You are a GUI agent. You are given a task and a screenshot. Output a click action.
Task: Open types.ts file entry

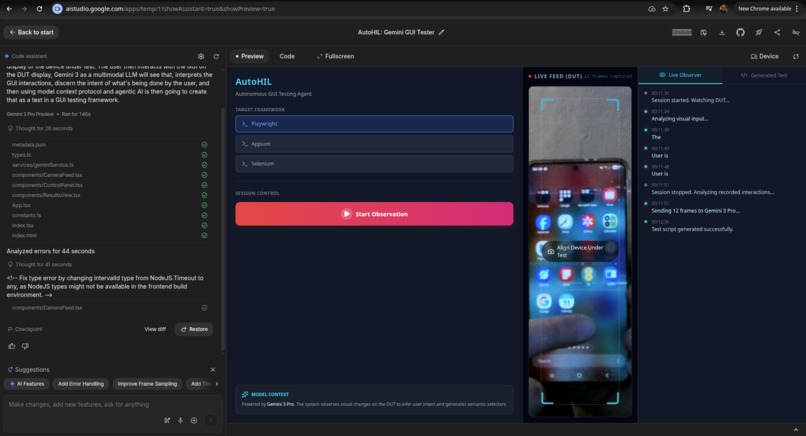22,155
